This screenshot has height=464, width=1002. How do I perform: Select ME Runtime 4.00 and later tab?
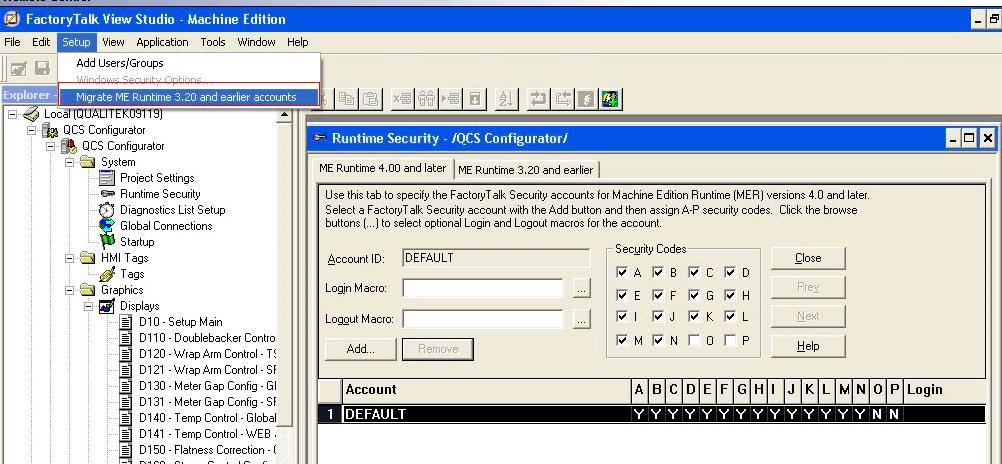[382, 168]
